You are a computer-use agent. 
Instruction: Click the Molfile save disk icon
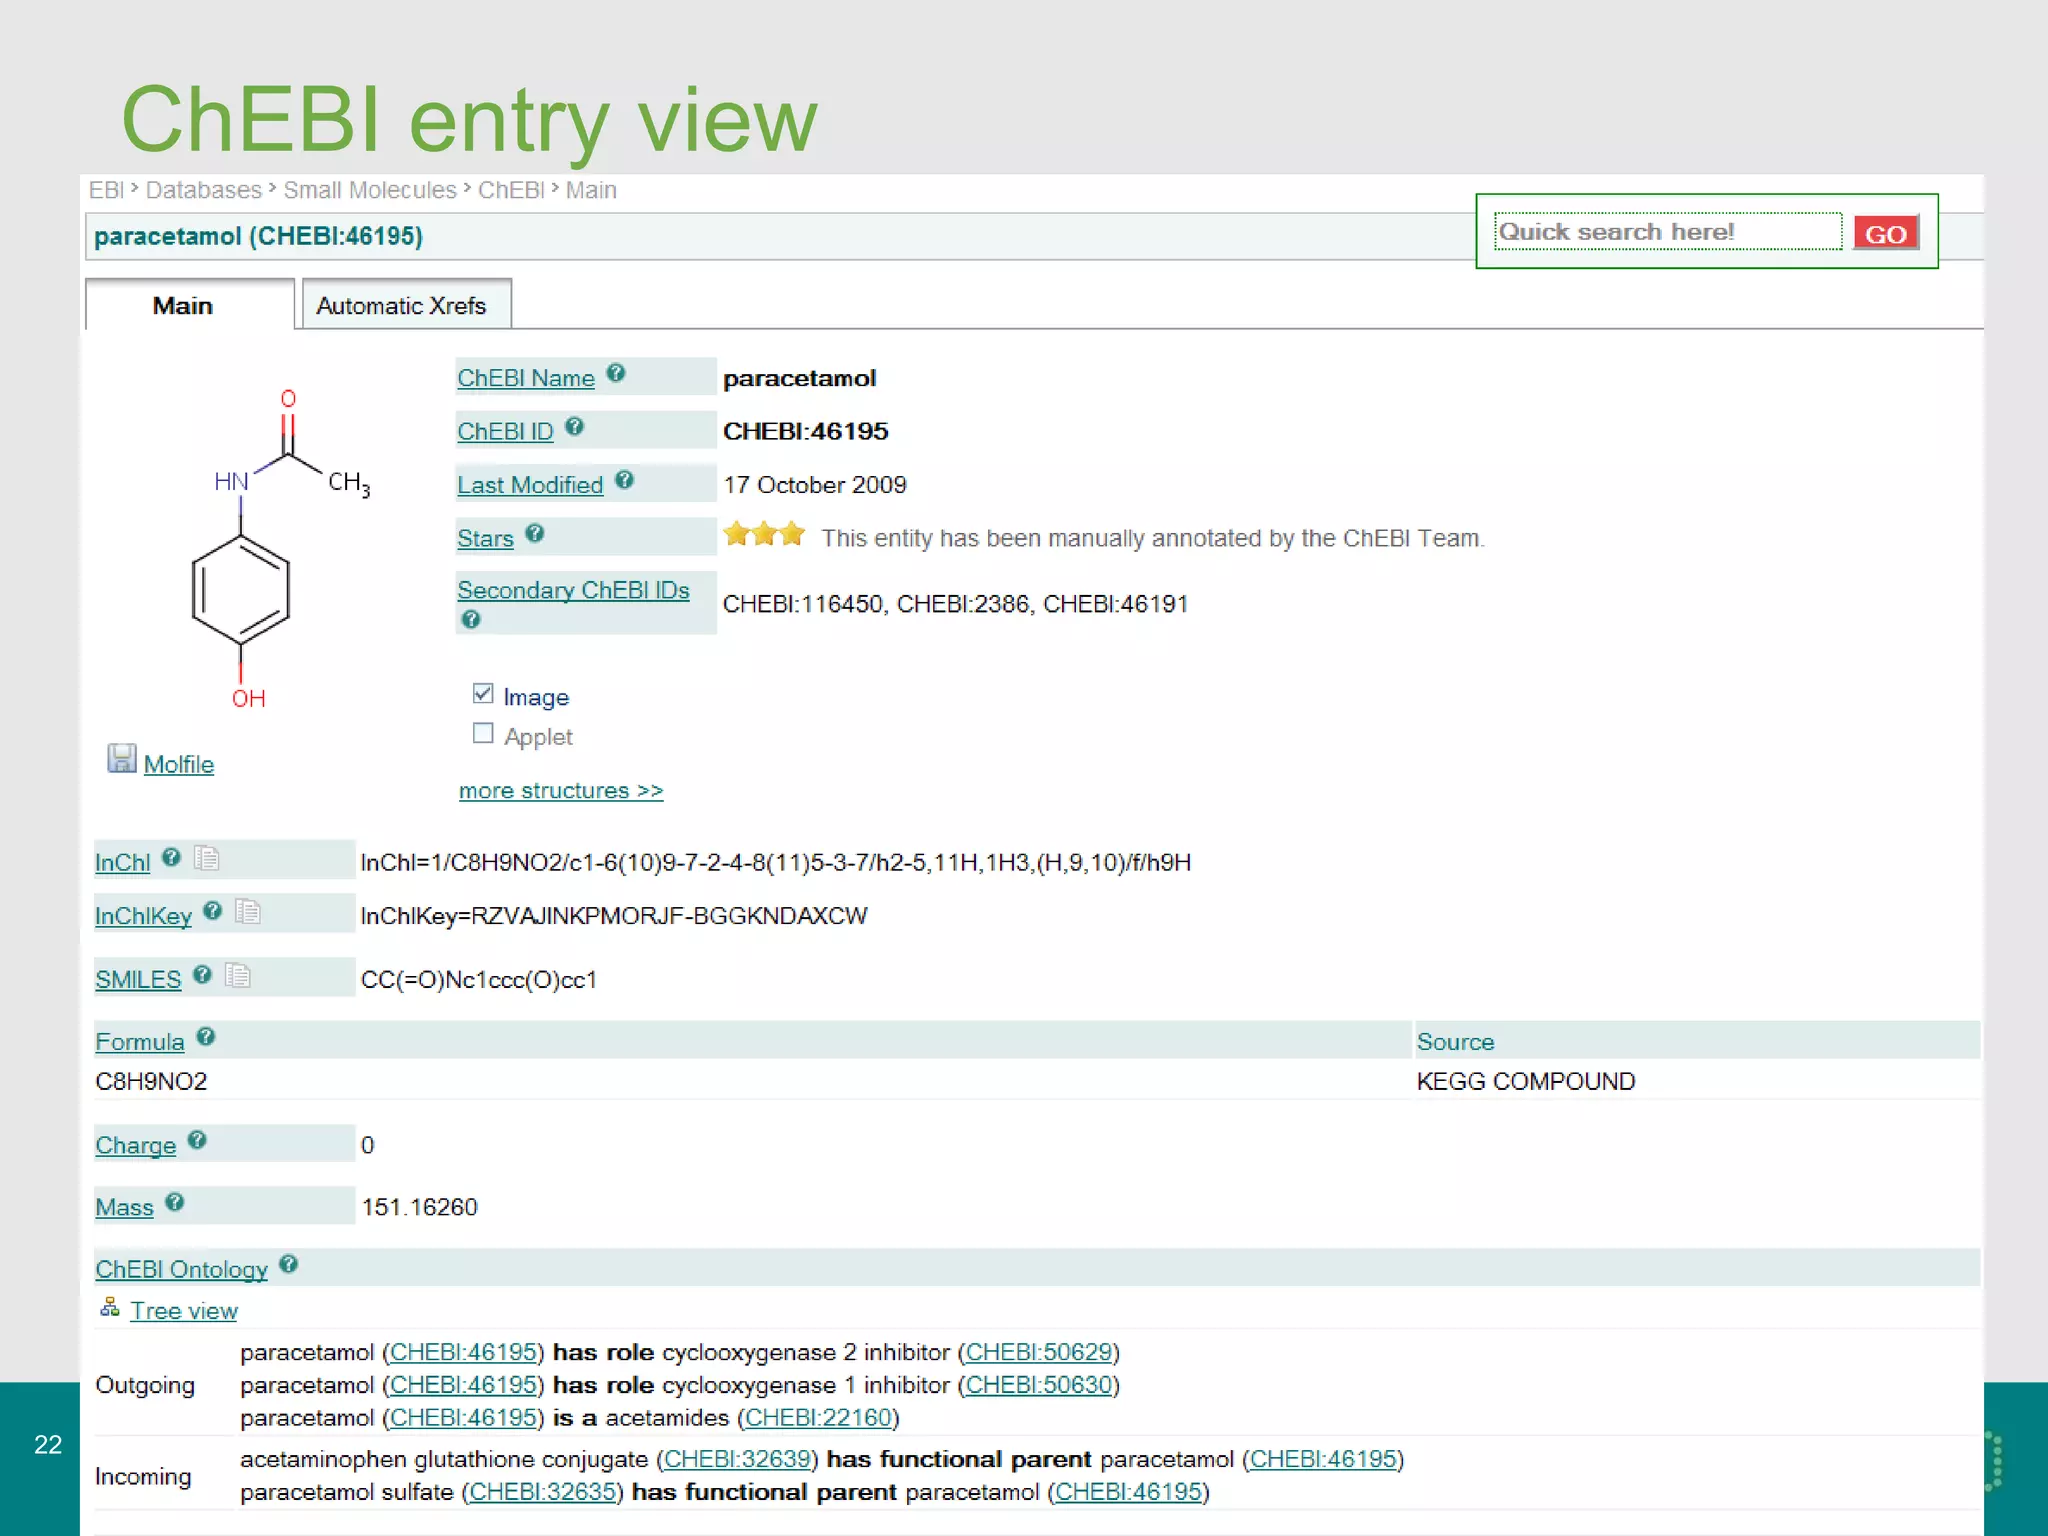[122, 759]
